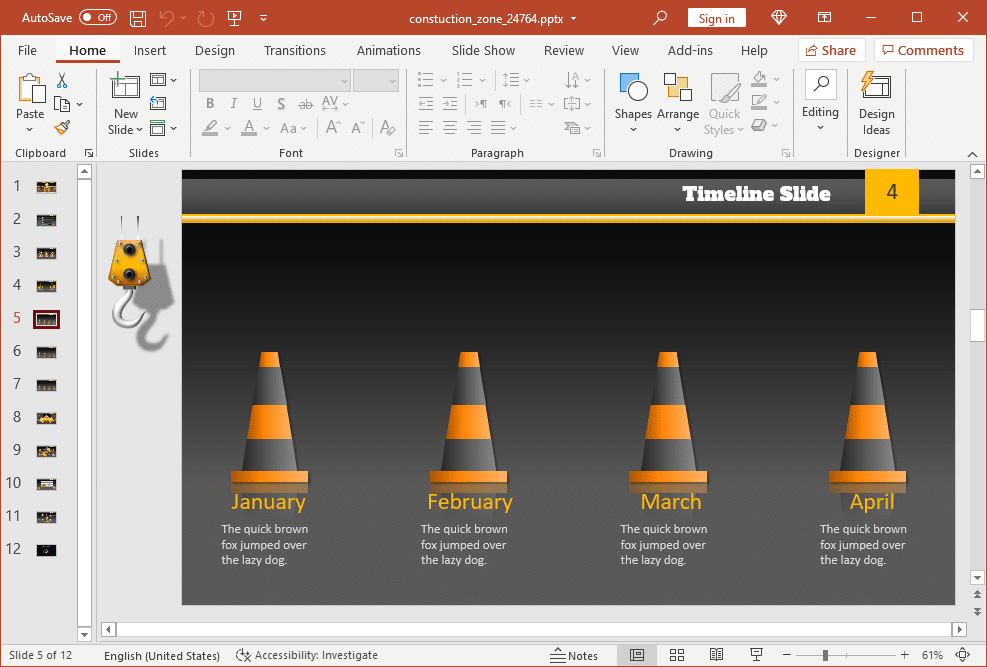Switch to Slide Sorter view

[677, 655]
